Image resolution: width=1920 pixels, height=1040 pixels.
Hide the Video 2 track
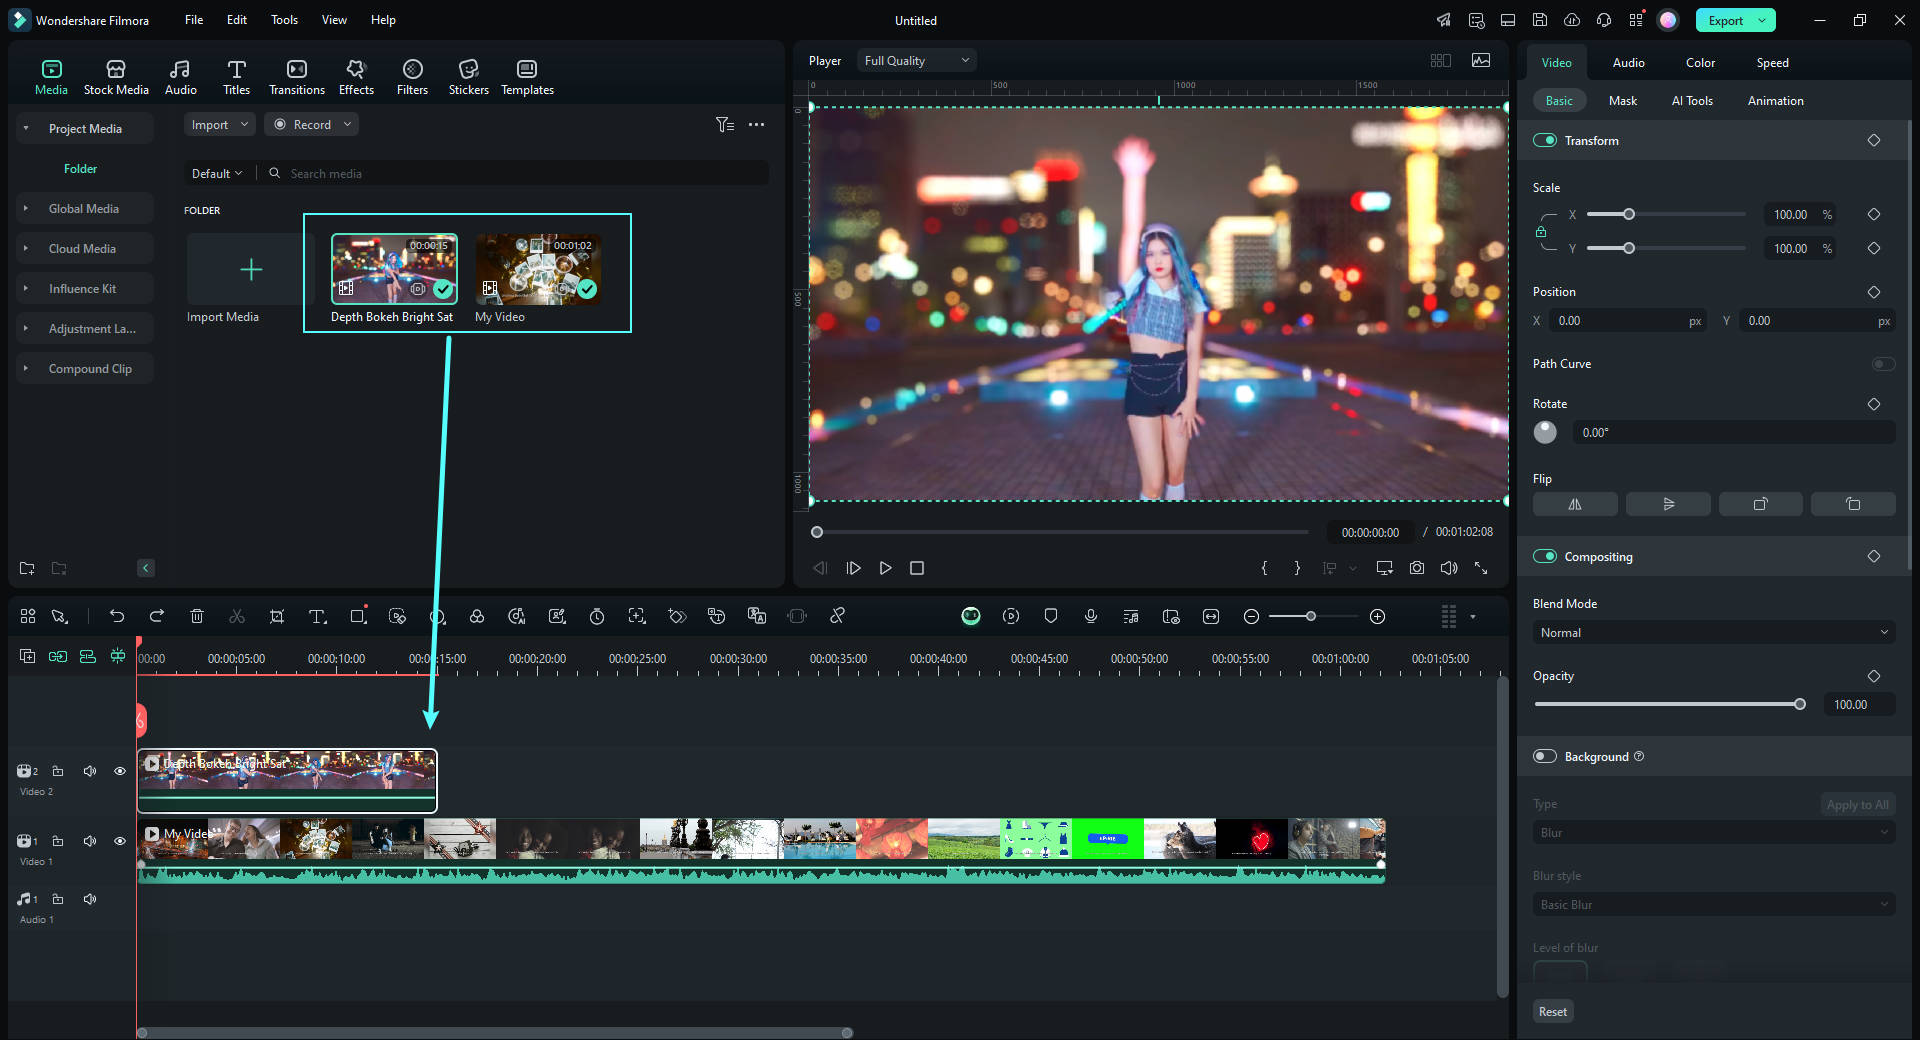(120, 771)
